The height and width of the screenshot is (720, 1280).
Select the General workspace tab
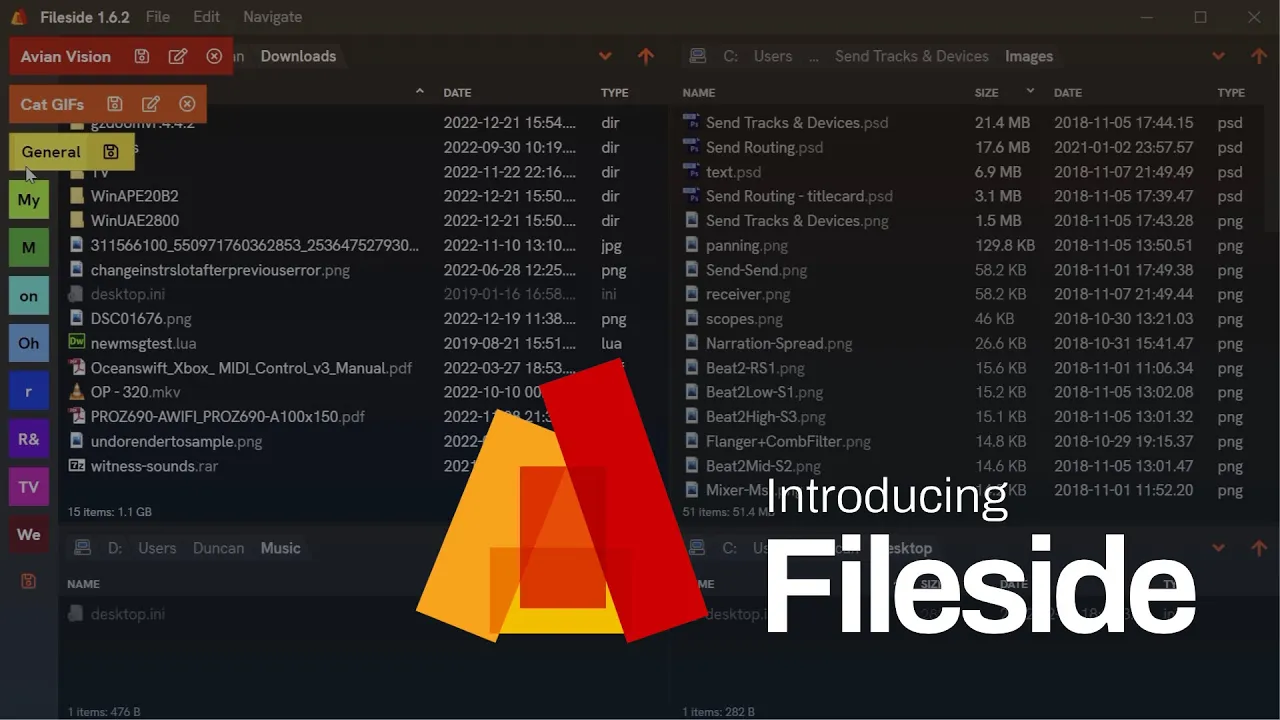click(51, 152)
